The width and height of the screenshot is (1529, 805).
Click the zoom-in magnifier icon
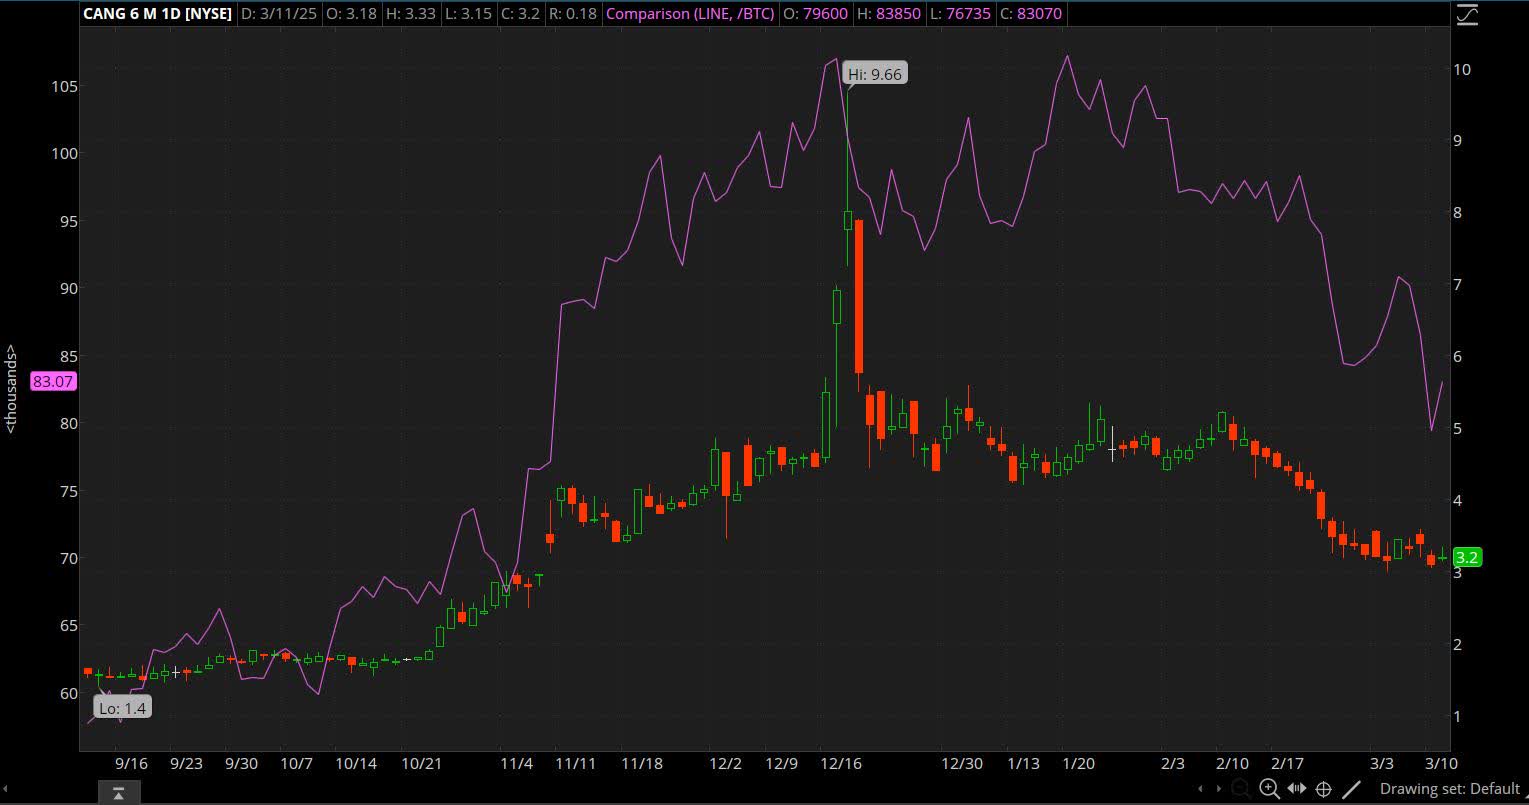tap(1268, 789)
